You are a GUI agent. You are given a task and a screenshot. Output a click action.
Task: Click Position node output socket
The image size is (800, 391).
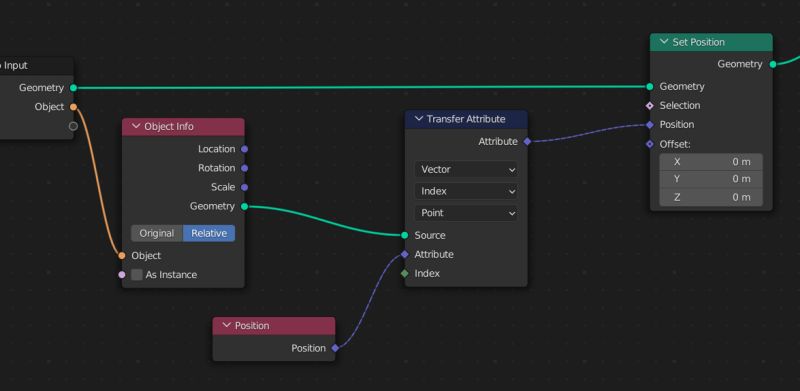point(335,348)
